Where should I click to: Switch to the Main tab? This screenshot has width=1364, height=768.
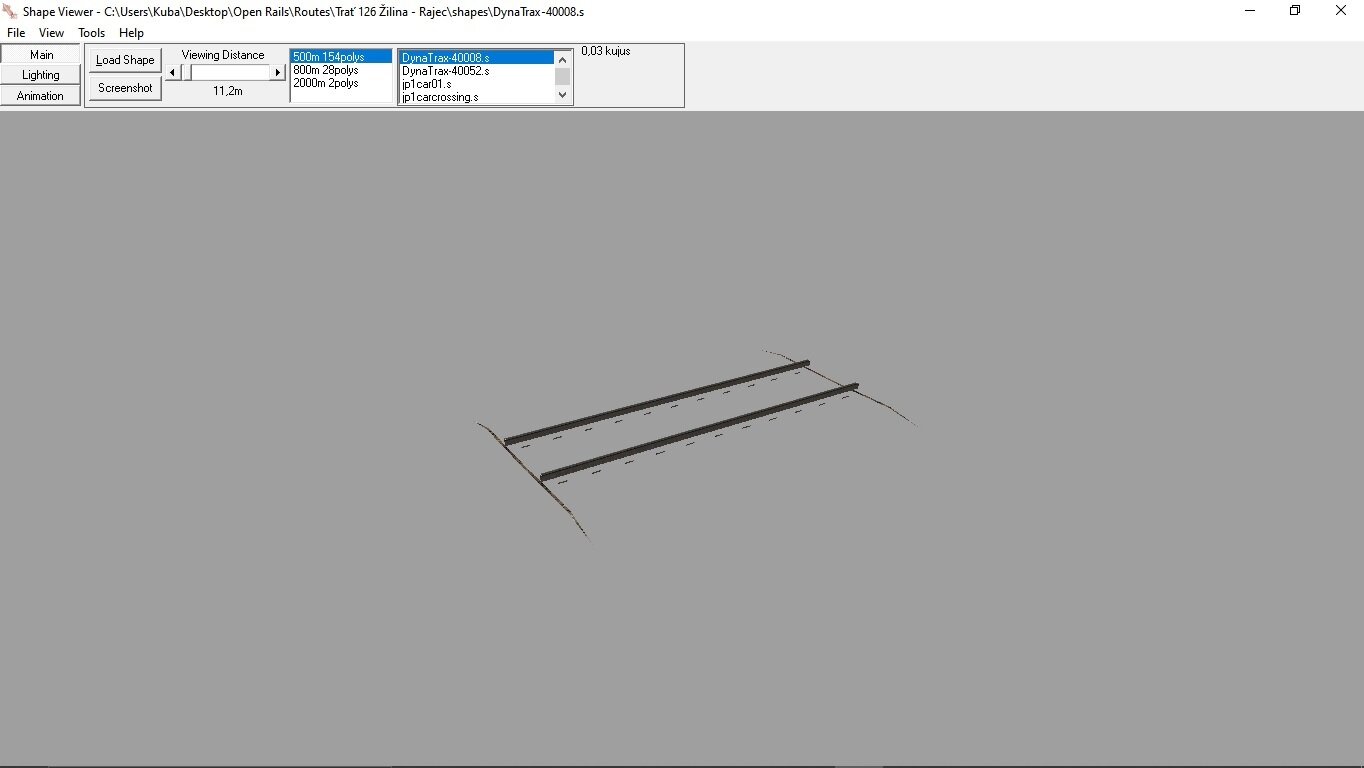[x=41, y=54]
